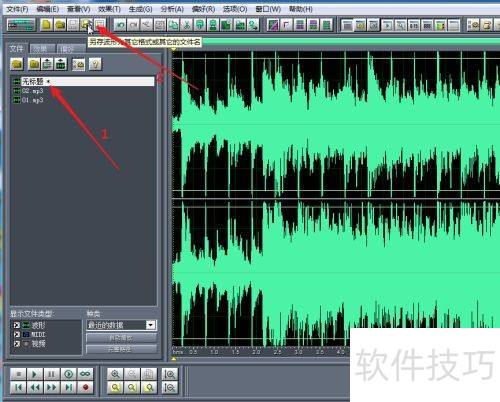Select 02.mp3 in the file list

point(32,91)
